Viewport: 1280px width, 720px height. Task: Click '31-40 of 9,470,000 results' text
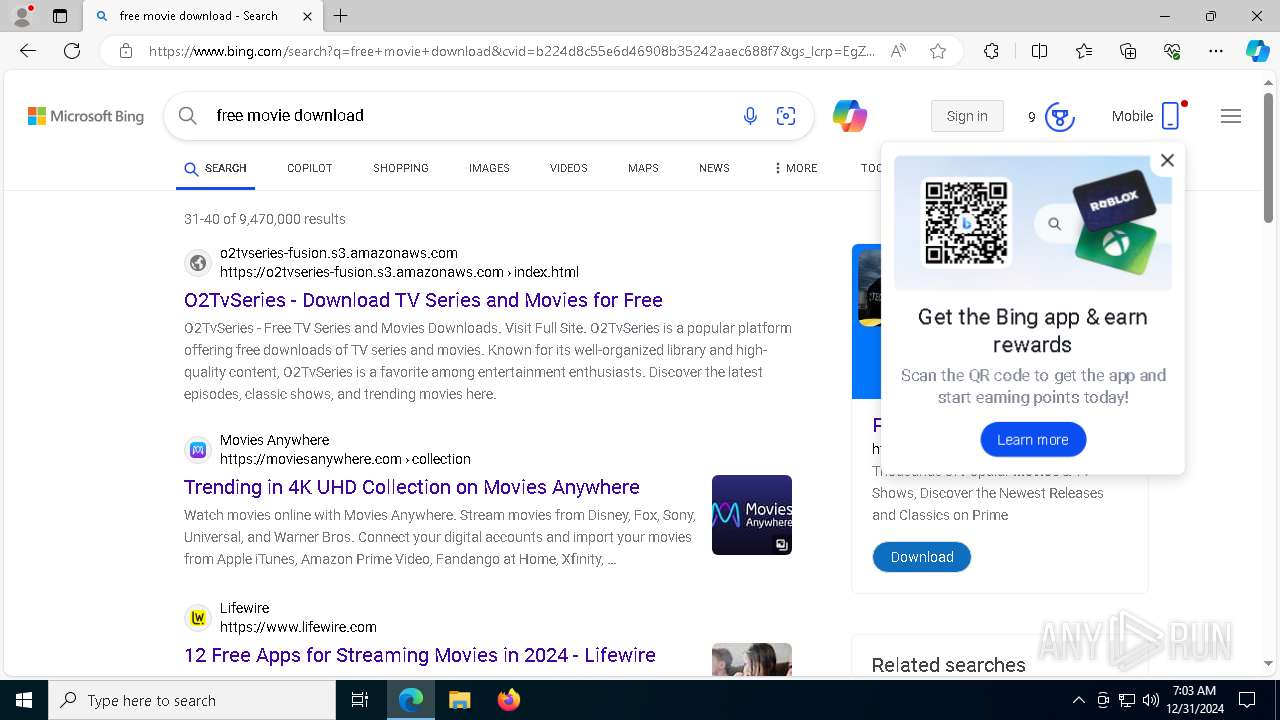tap(265, 219)
